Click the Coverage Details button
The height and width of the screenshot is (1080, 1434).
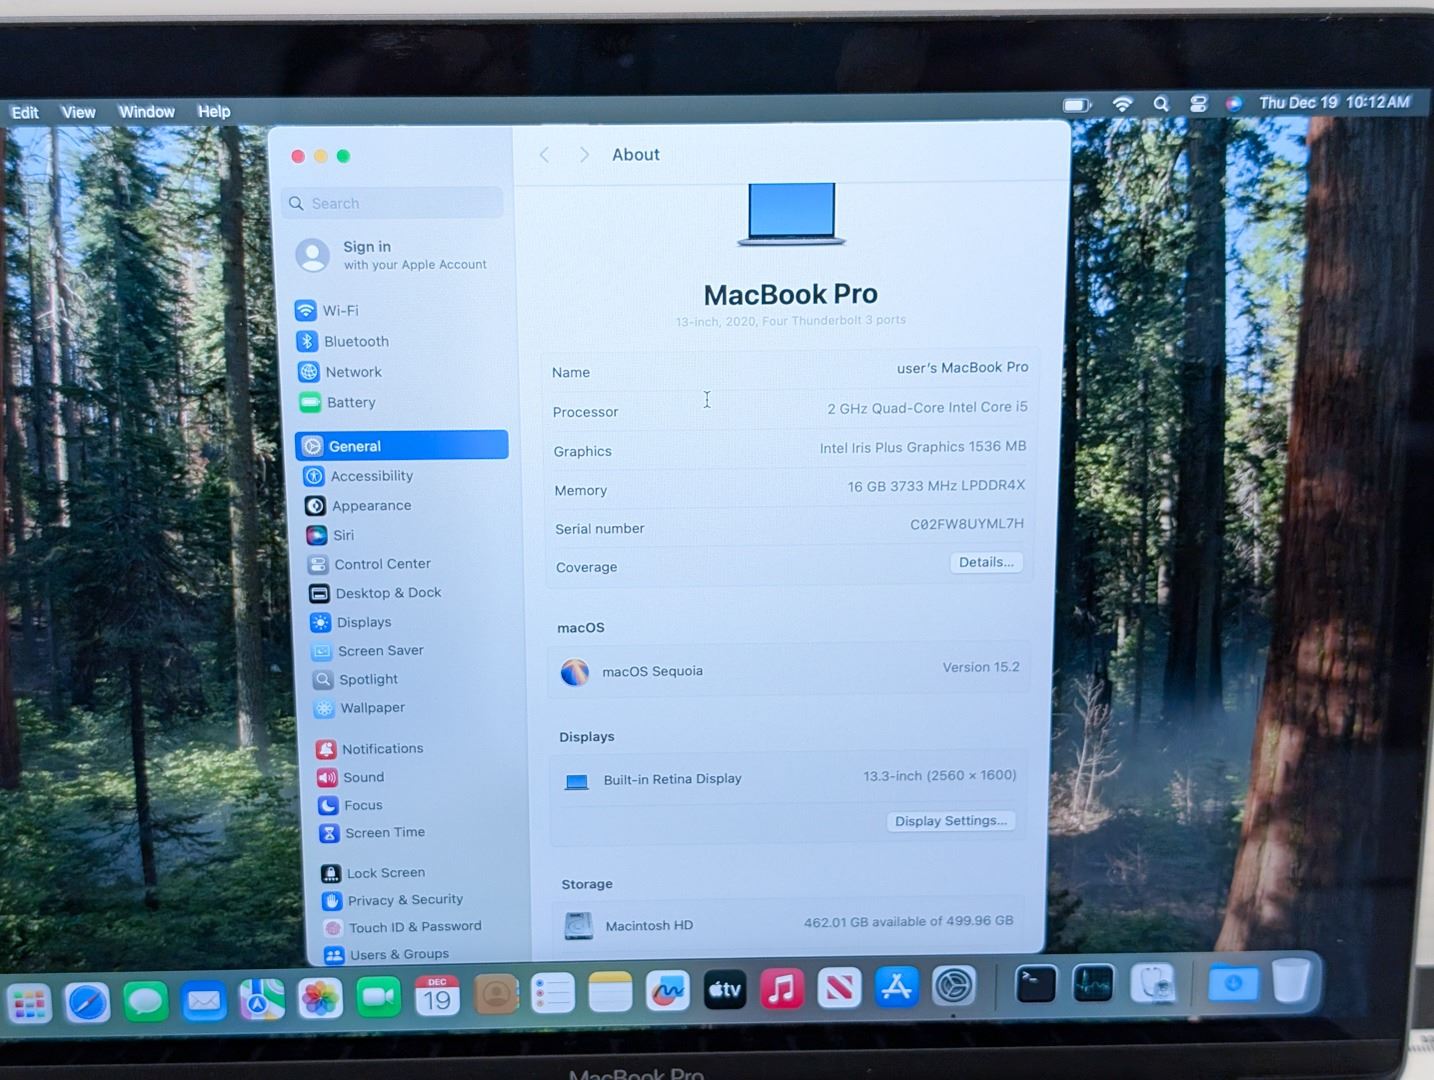[985, 563]
